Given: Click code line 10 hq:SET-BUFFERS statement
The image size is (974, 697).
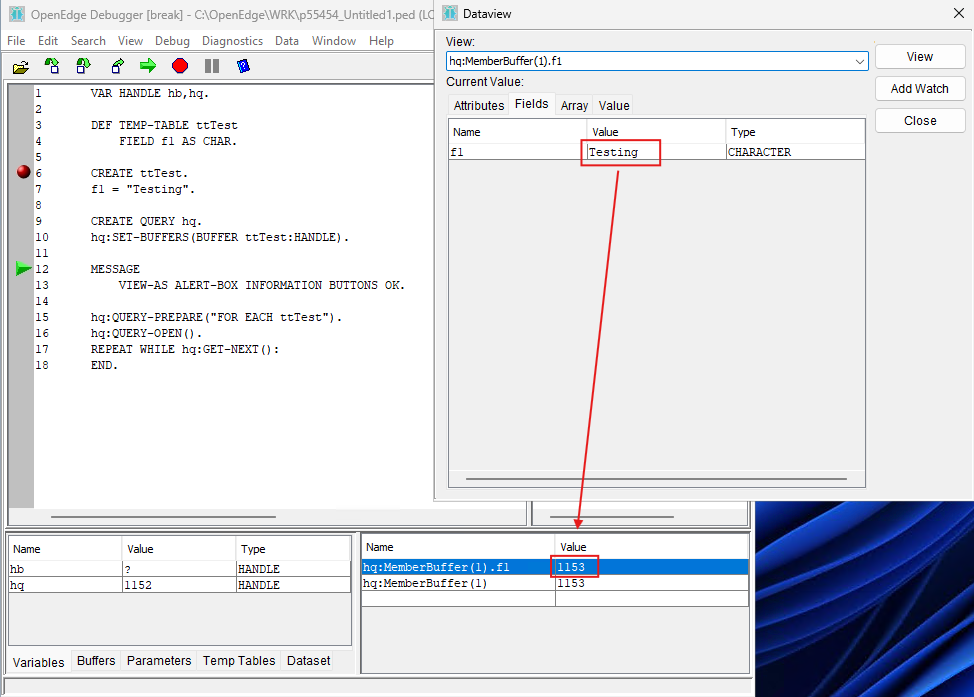Looking at the screenshot, I should click(x=220, y=237).
